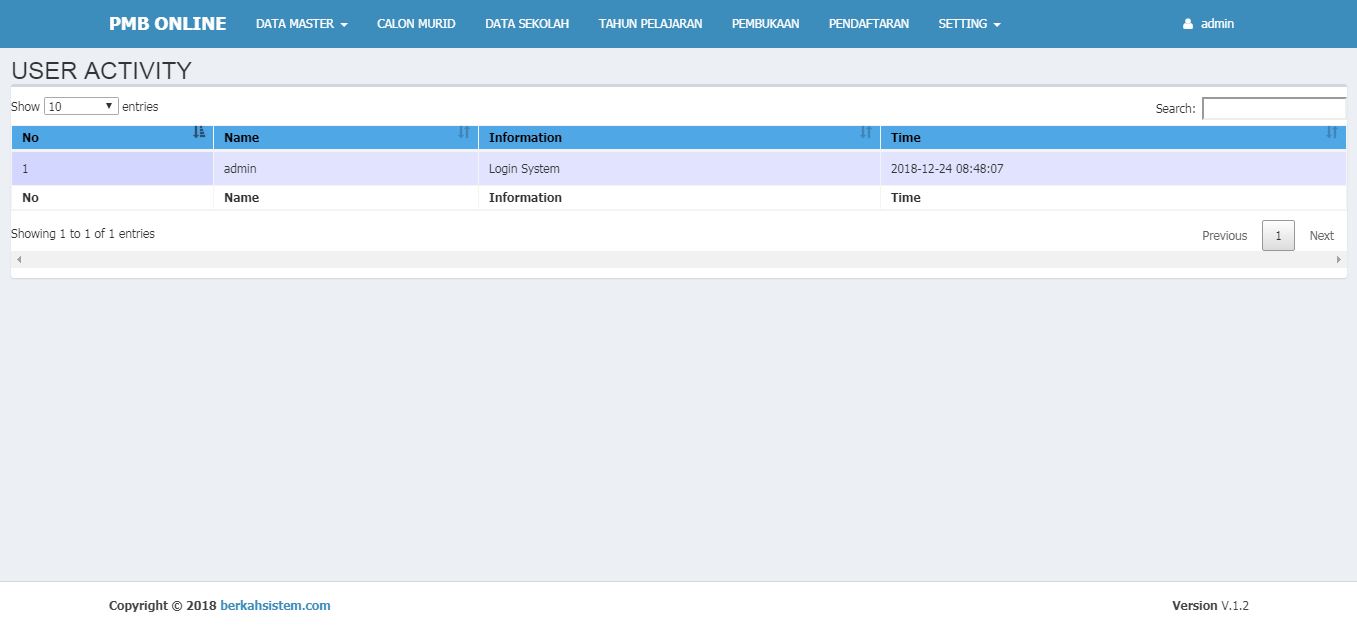Screen dimensions: 1357x627
Task: Click the sort arrows in Time column
Action: (1331, 132)
